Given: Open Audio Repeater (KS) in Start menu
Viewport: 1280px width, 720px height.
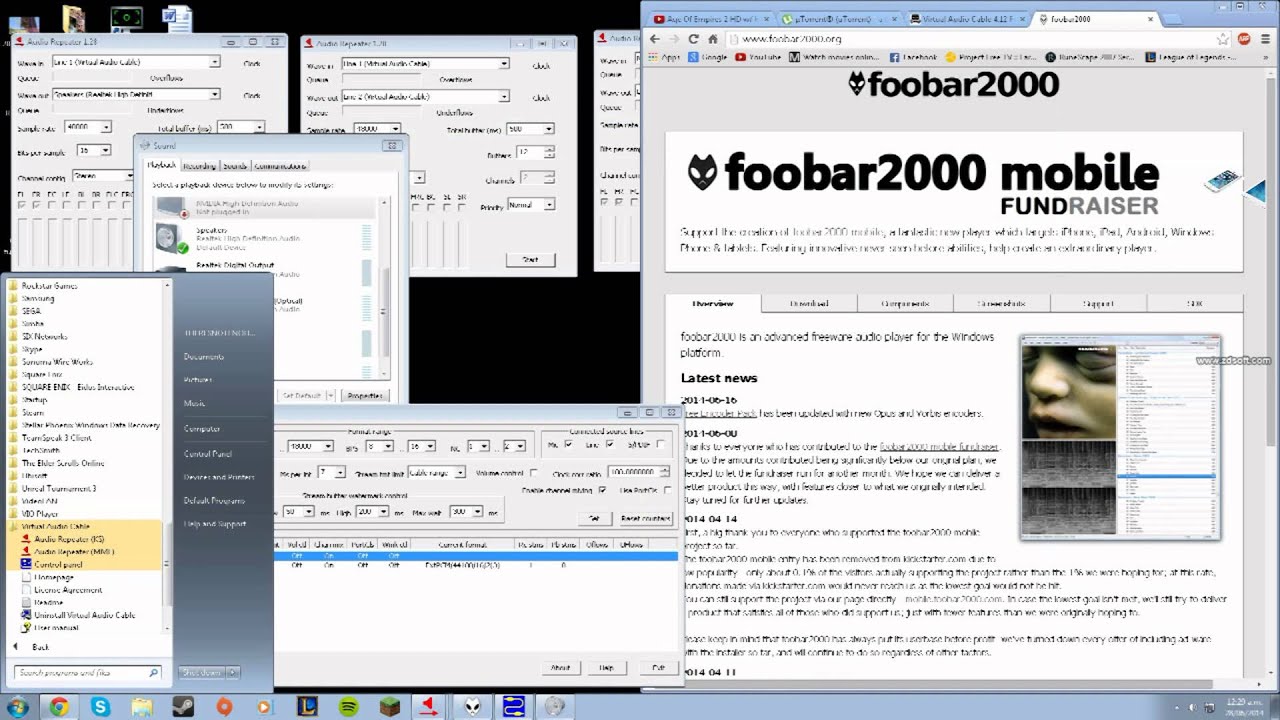Looking at the screenshot, I should [x=68, y=539].
